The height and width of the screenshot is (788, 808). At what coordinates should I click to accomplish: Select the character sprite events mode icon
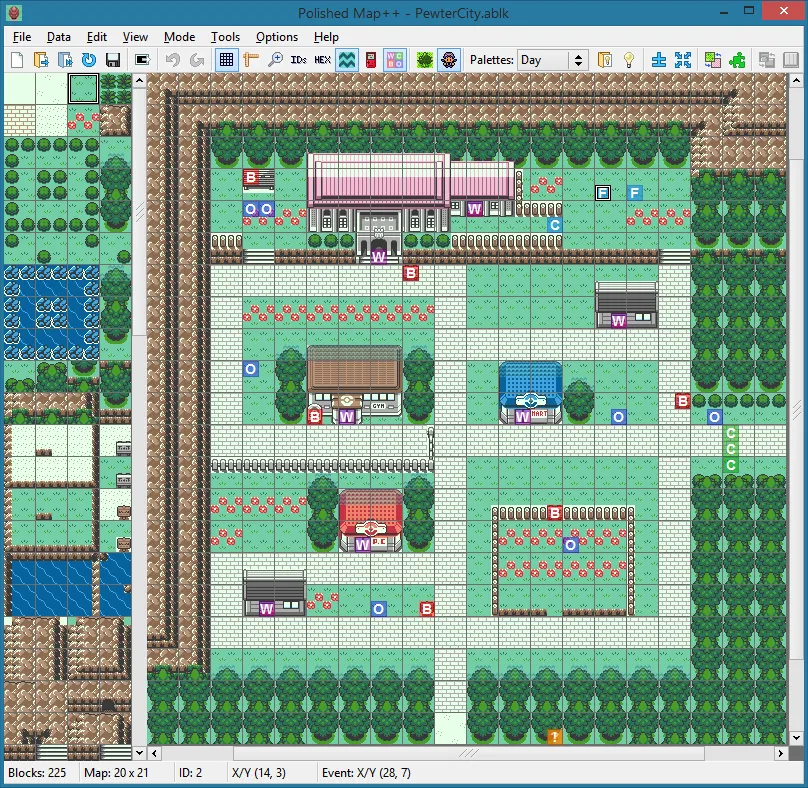pos(449,60)
